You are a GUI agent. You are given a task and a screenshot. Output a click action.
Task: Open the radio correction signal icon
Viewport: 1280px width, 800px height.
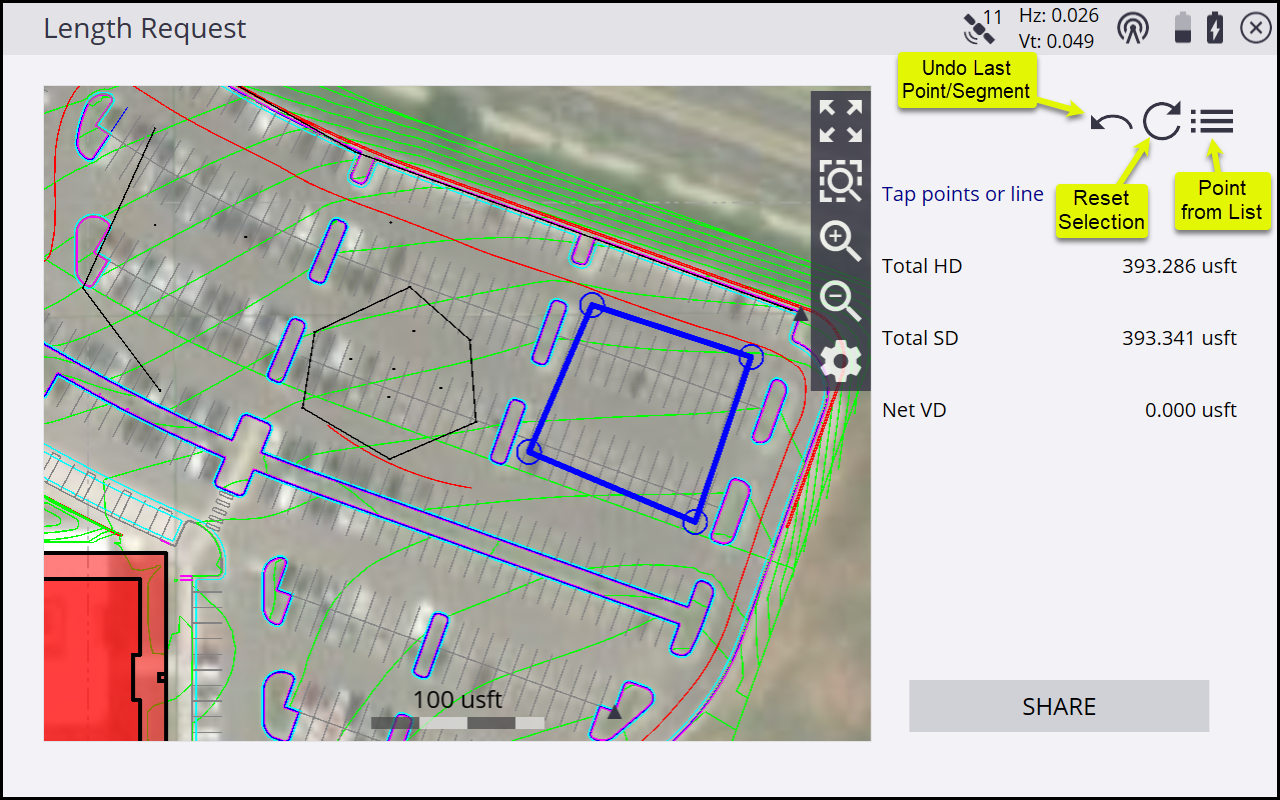coord(1133,28)
